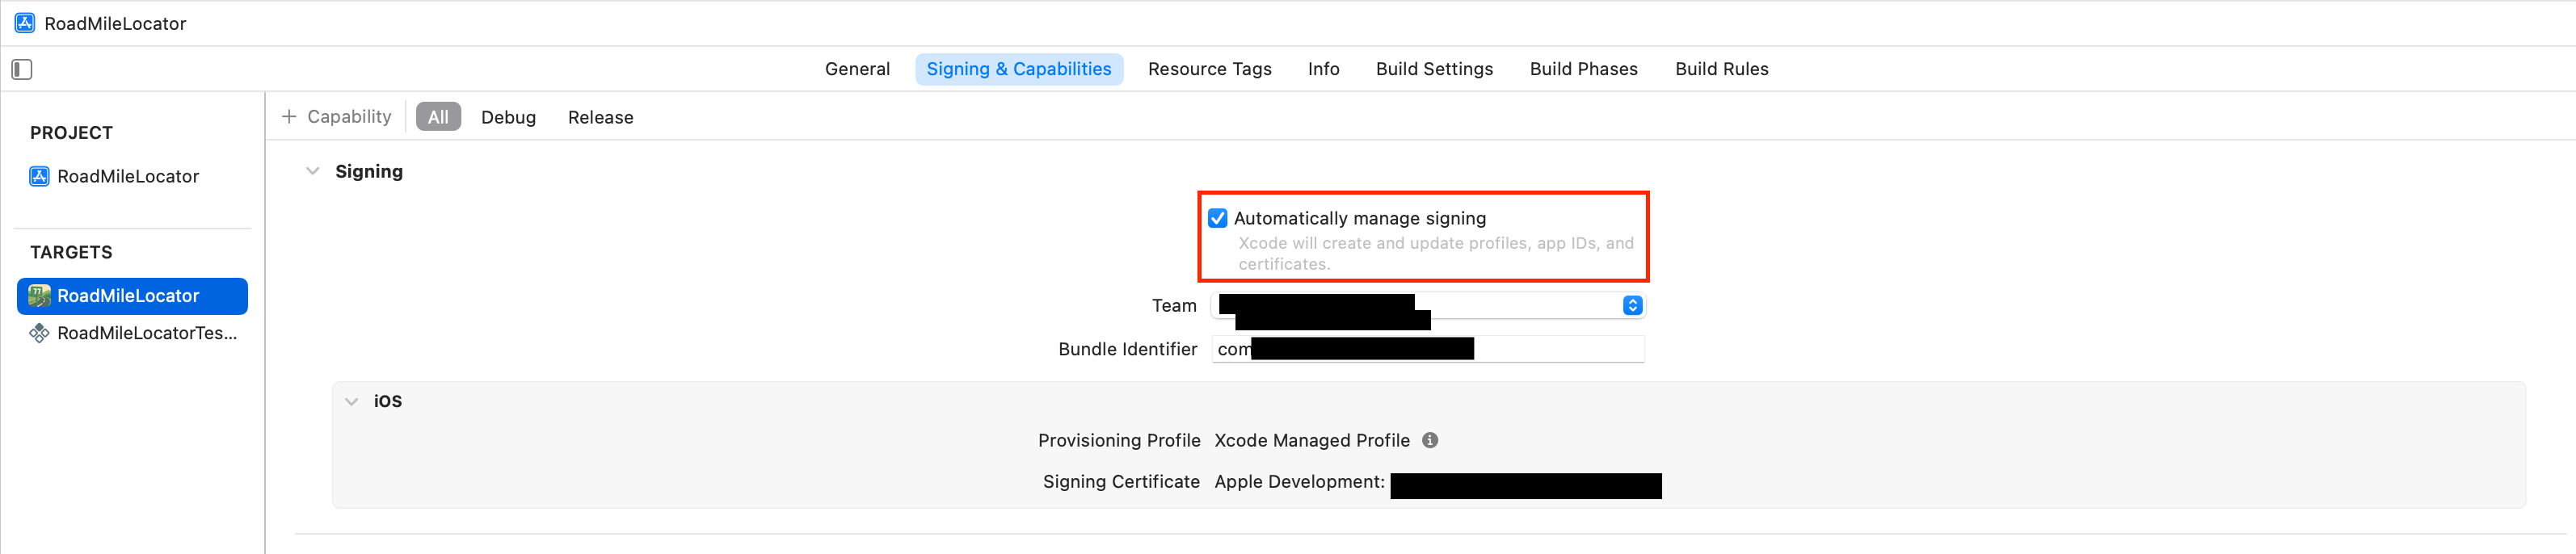Click the Release configuration button
Viewport: 2576px width, 554px height.
coord(600,117)
